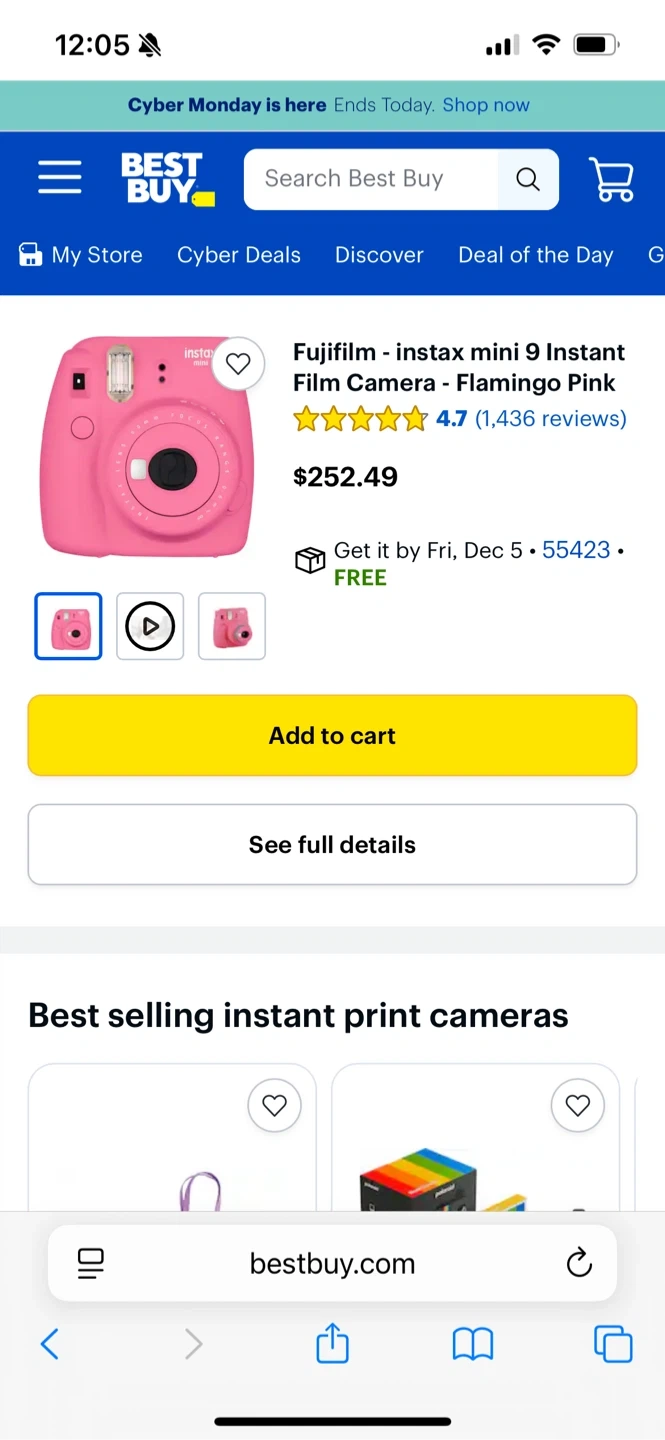665x1440 pixels.
Task: Tap the Best Buy logo
Action: 166,179
